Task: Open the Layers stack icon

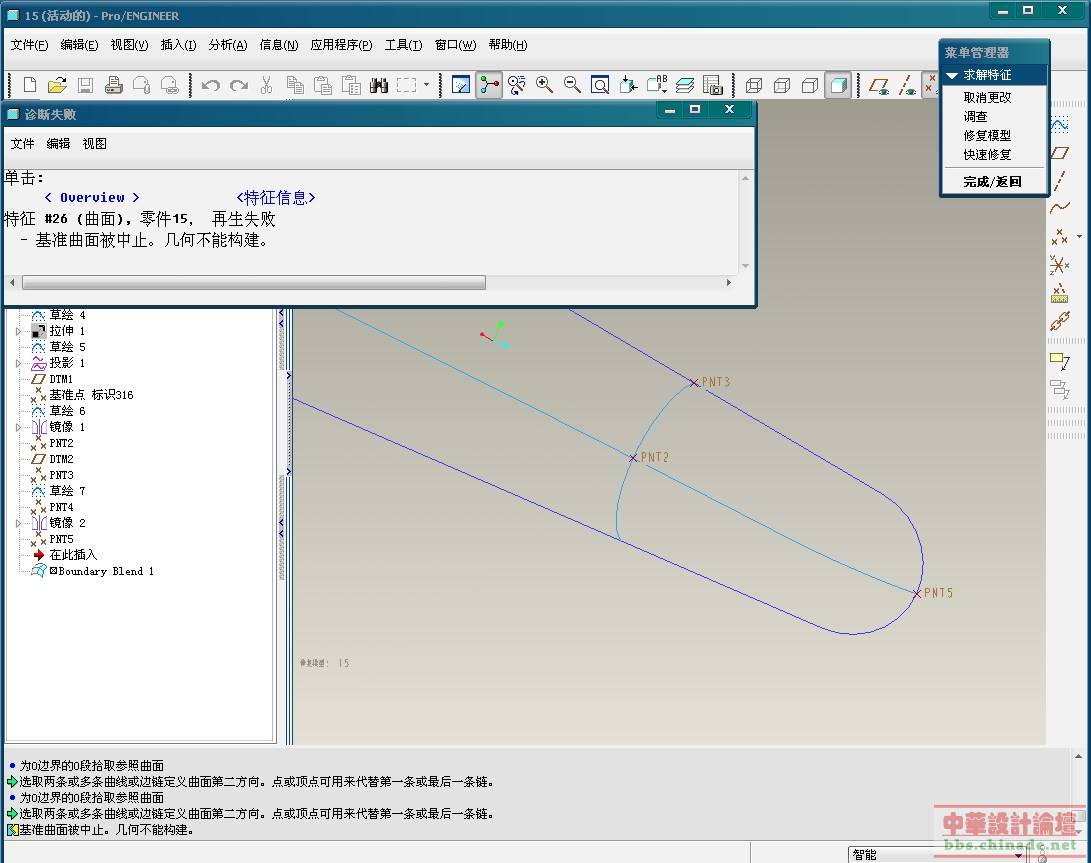Action: pos(684,85)
